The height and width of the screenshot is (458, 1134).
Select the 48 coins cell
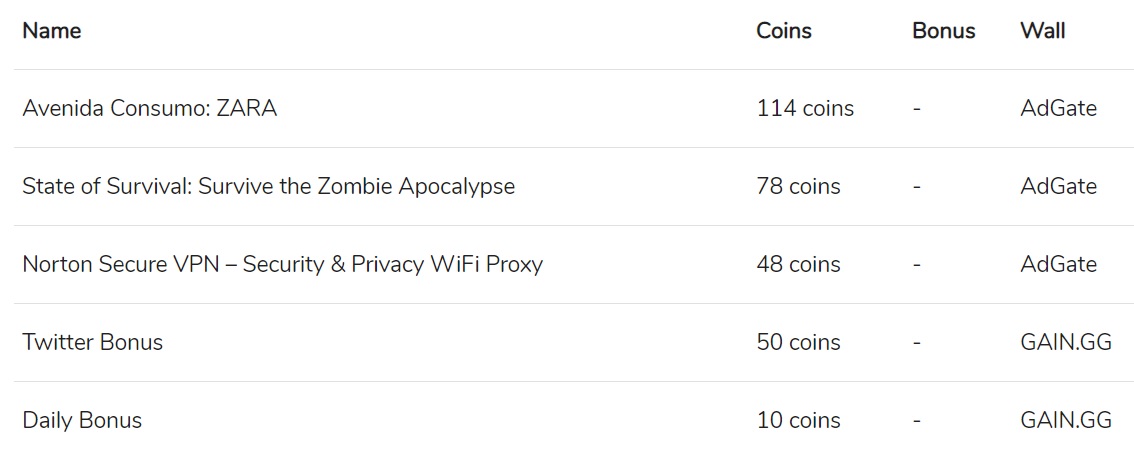(799, 265)
